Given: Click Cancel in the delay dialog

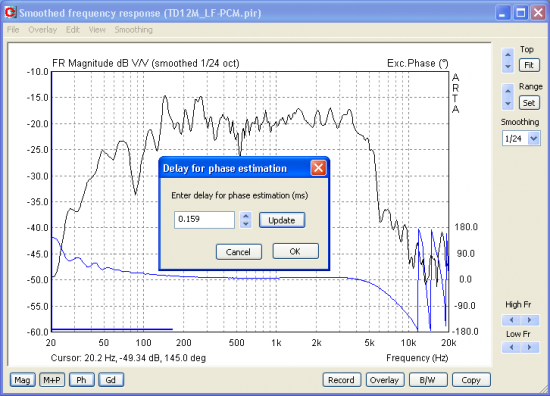Looking at the screenshot, I should pos(239,252).
